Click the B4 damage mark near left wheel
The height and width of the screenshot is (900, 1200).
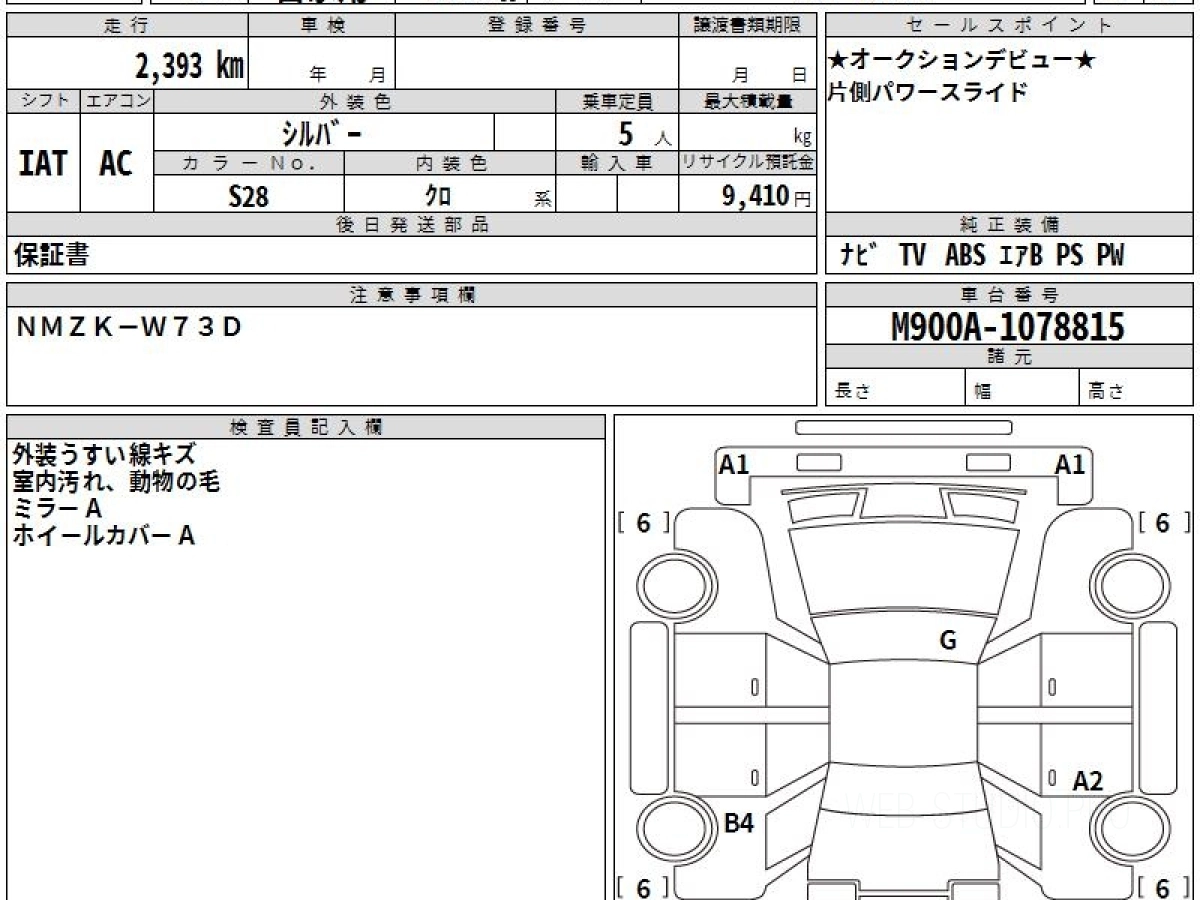pos(739,824)
